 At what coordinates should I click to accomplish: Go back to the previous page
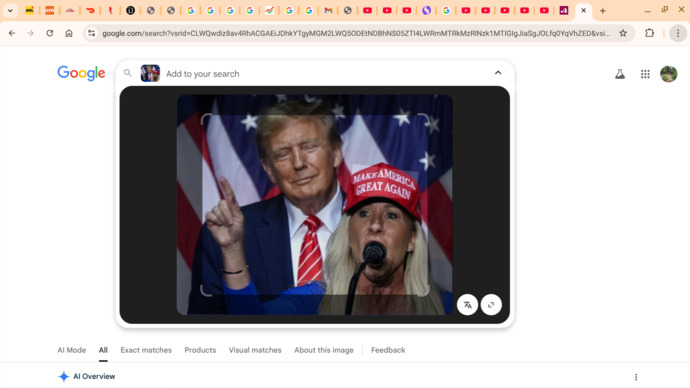[x=12, y=33]
